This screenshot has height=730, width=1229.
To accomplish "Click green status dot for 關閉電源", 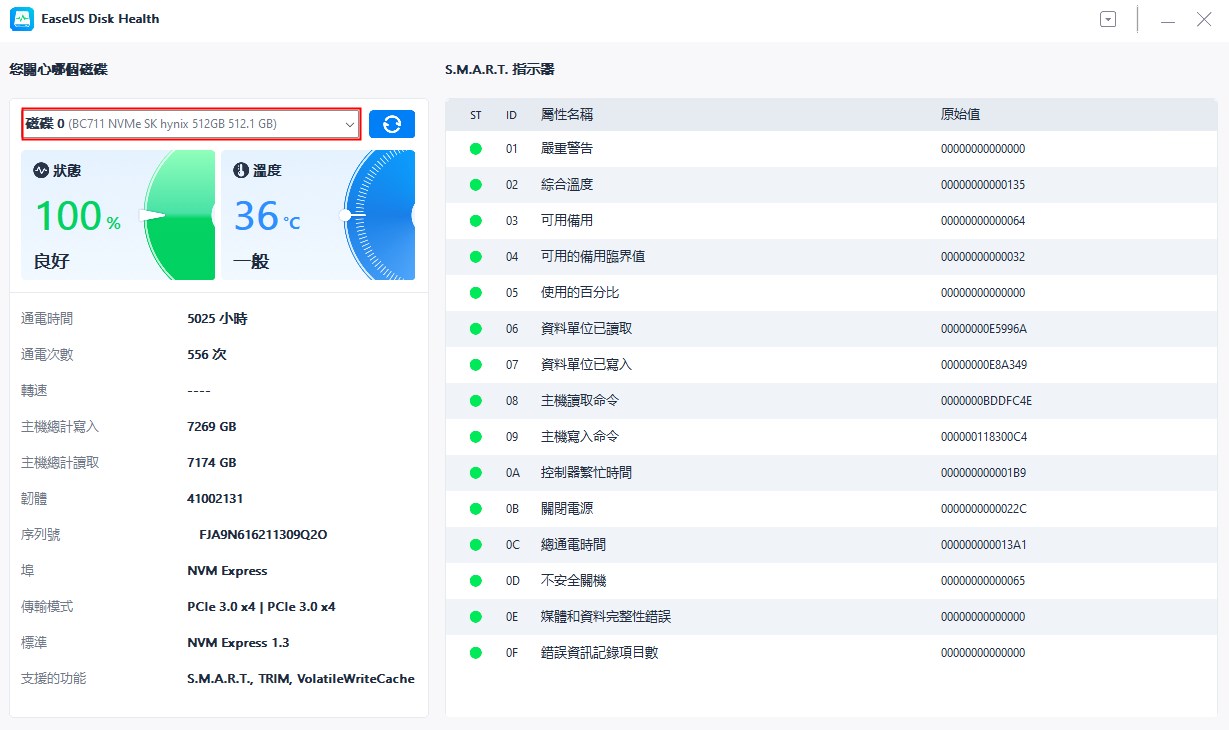I will [476, 509].
